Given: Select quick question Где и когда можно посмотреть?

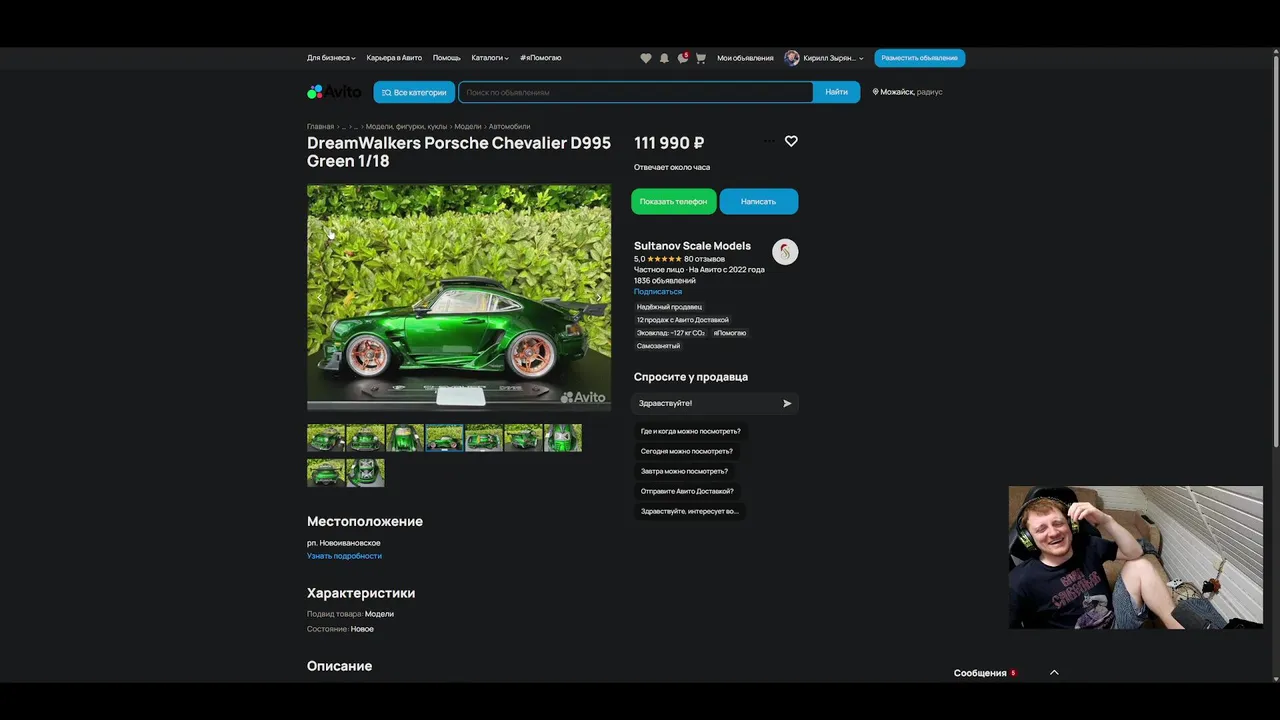Looking at the screenshot, I should 690,431.
